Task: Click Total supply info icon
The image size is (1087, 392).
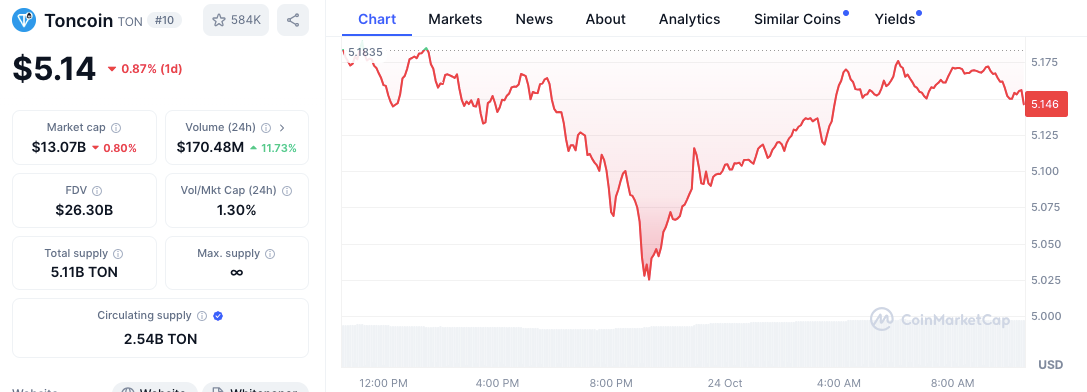Action: (119, 254)
